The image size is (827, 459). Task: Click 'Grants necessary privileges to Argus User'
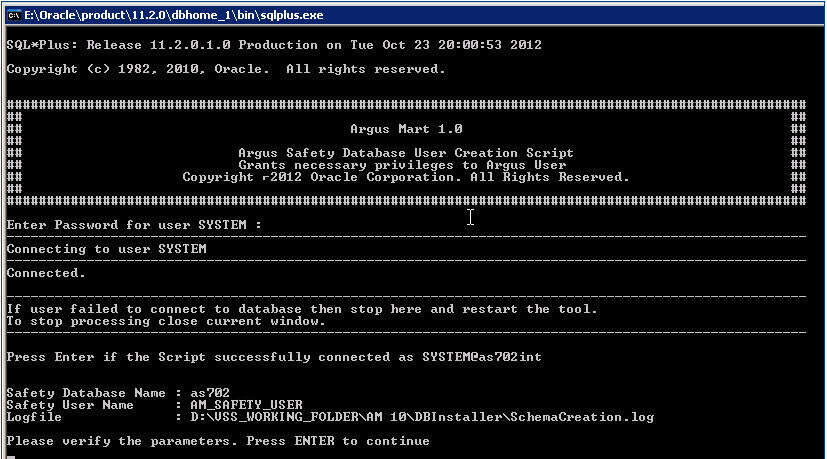coord(402,165)
